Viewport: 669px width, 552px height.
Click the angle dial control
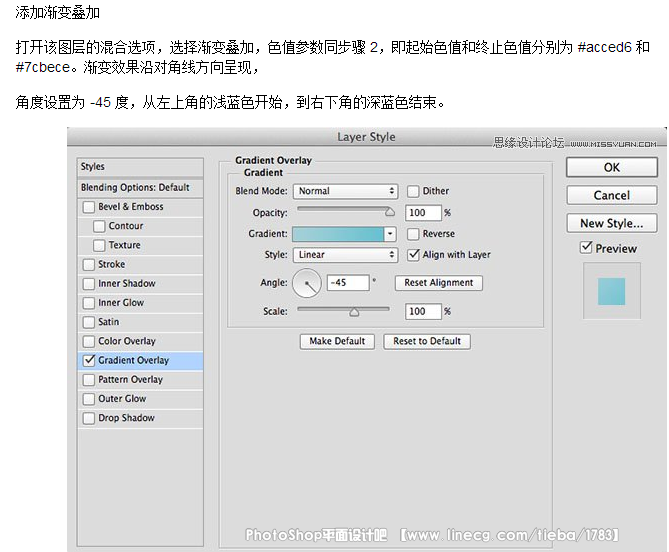[x=307, y=284]
